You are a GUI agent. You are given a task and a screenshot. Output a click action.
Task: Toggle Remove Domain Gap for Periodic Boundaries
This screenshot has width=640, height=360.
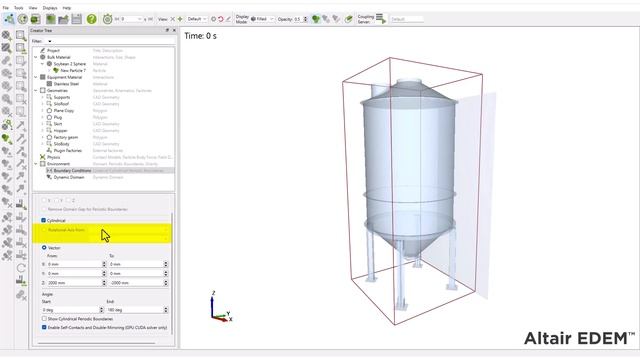pyautogui.click(x=44, y=209)
